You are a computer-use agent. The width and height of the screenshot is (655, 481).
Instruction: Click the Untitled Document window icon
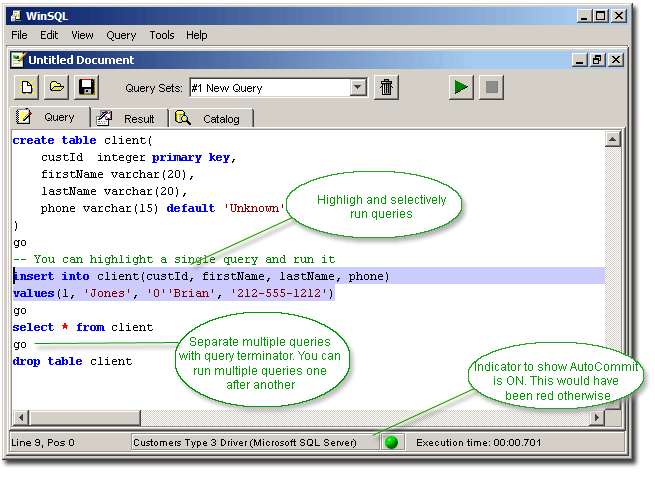[18, 60]
